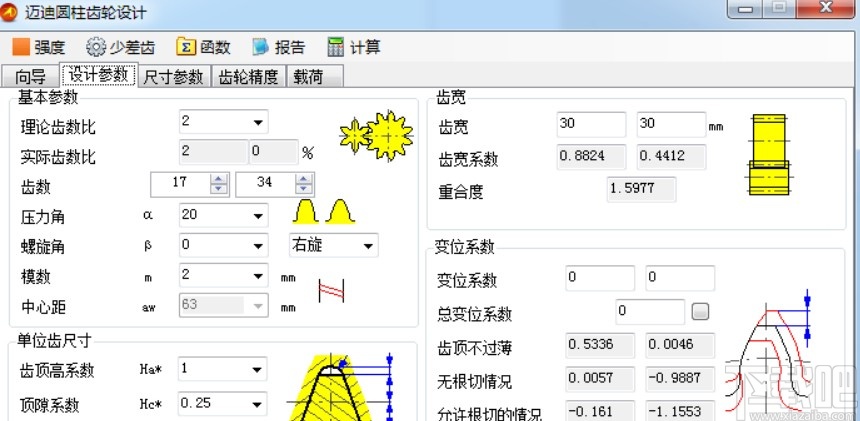This screenshot has height=421, width=860.
Task: Increase tooth count 34 with up arrow
Action: (x=304, y=179)
